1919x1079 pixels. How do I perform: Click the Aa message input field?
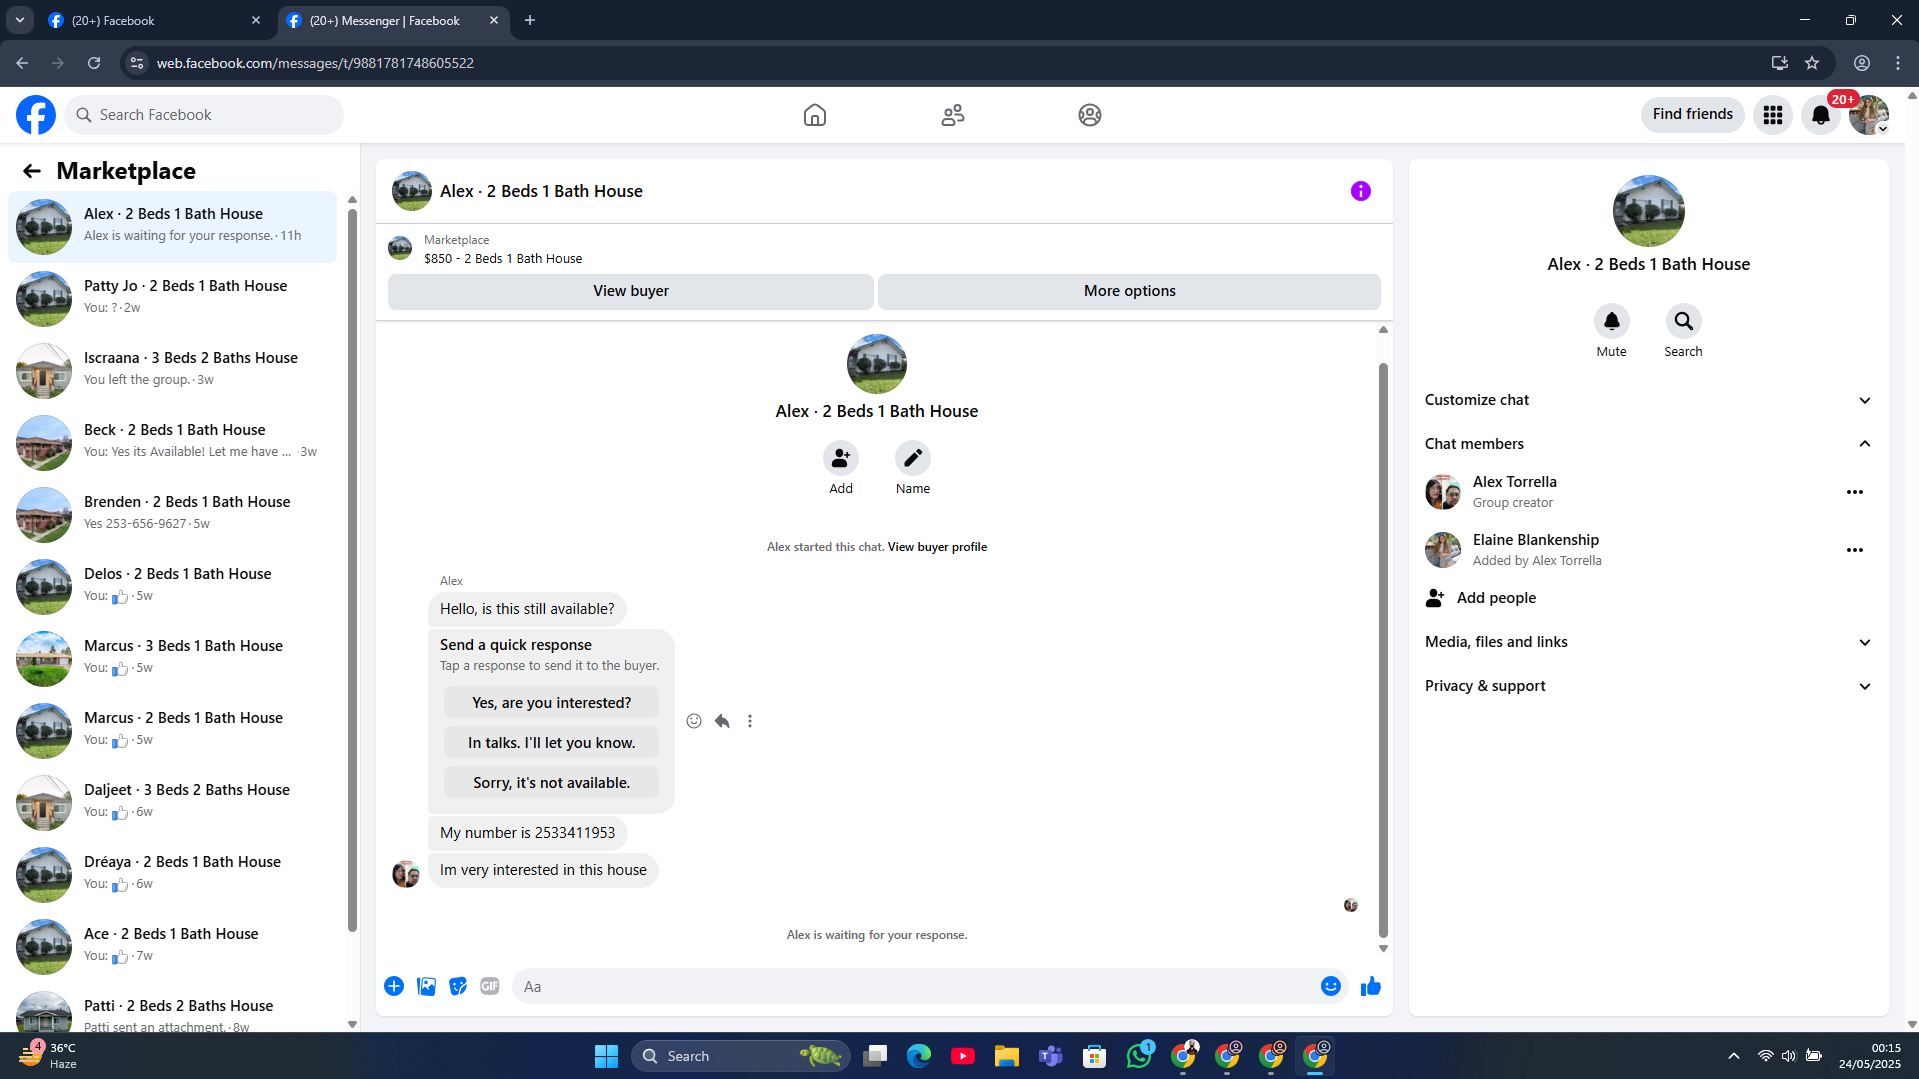pos(915,986)
